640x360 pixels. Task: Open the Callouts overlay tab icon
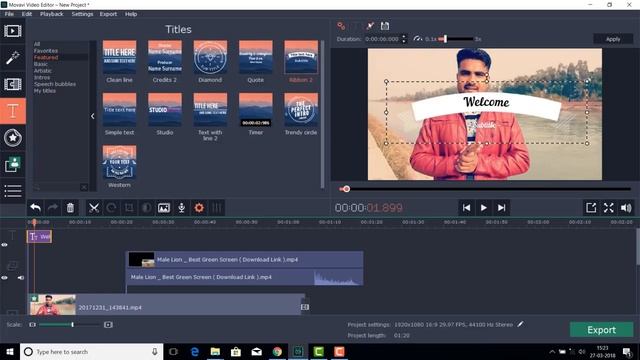coord(13,164)
